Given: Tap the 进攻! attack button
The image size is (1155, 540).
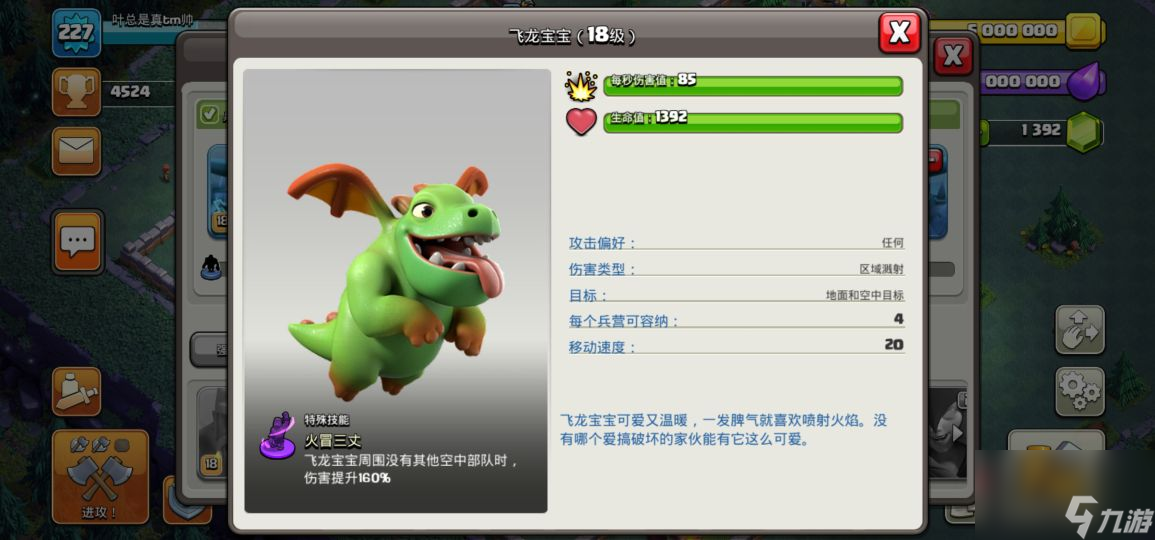Looking at the screenshot, I should [x=100, y=477].
